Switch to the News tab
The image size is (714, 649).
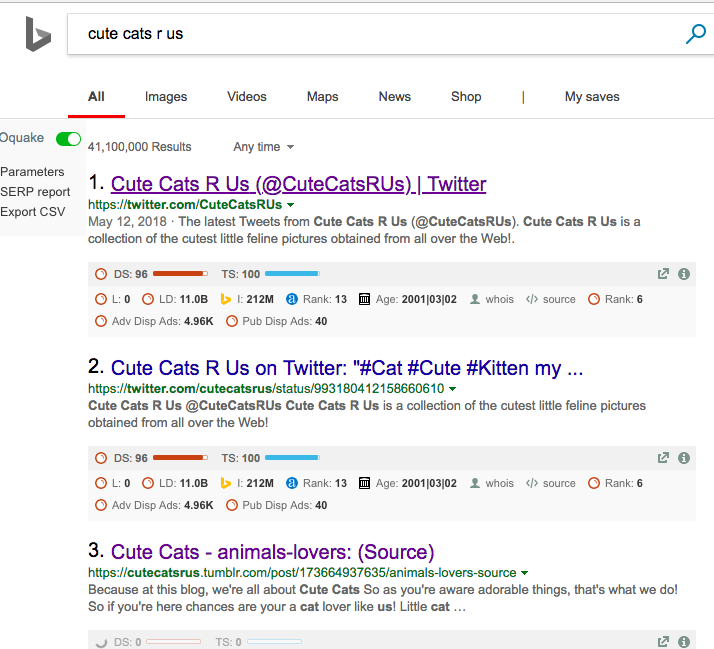[x=394, y=97]
